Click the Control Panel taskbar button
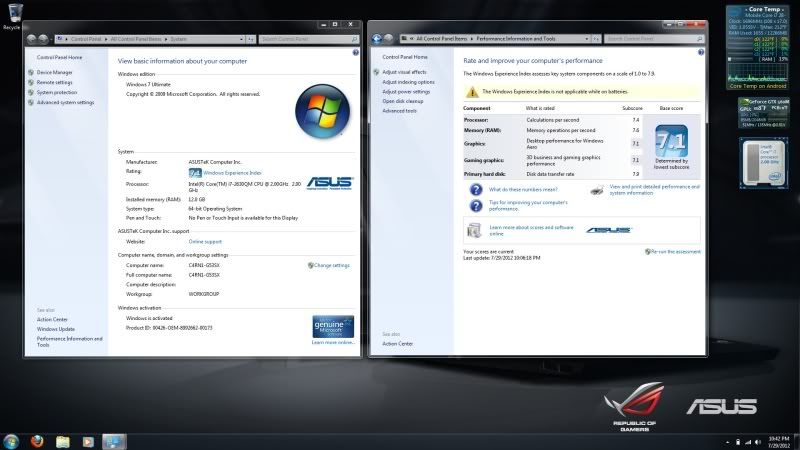Image resolution: width=800 pixels, height=450 pixels. [114, 441]
